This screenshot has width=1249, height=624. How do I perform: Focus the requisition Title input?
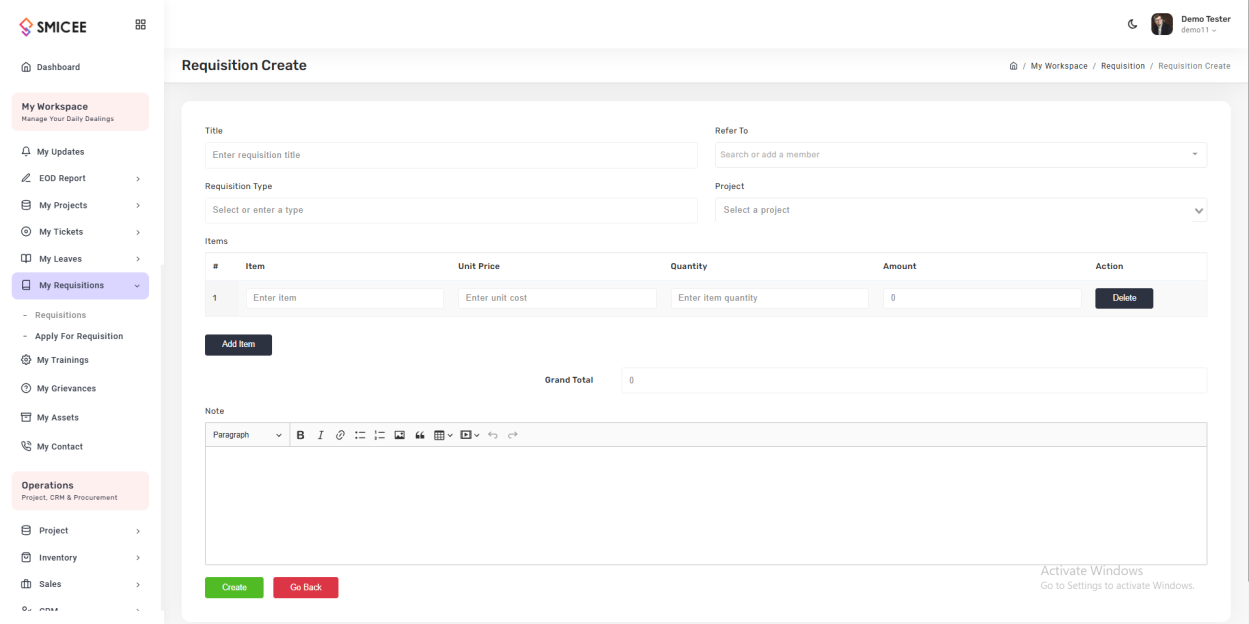(x=451, y=155)
